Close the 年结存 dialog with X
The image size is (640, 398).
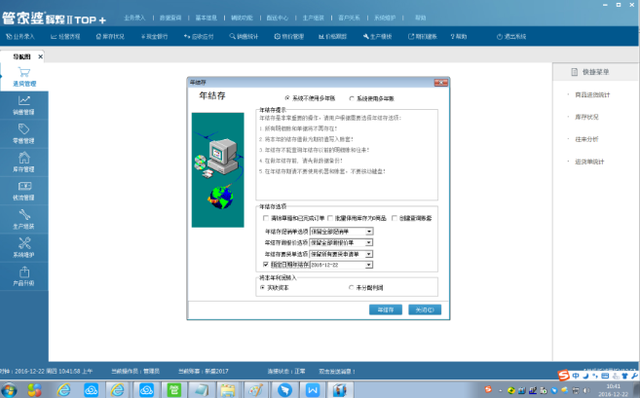[441, 83]
